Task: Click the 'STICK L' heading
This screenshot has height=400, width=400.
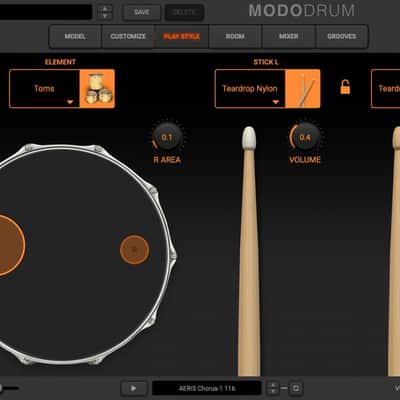Action: tap(266, 62)
